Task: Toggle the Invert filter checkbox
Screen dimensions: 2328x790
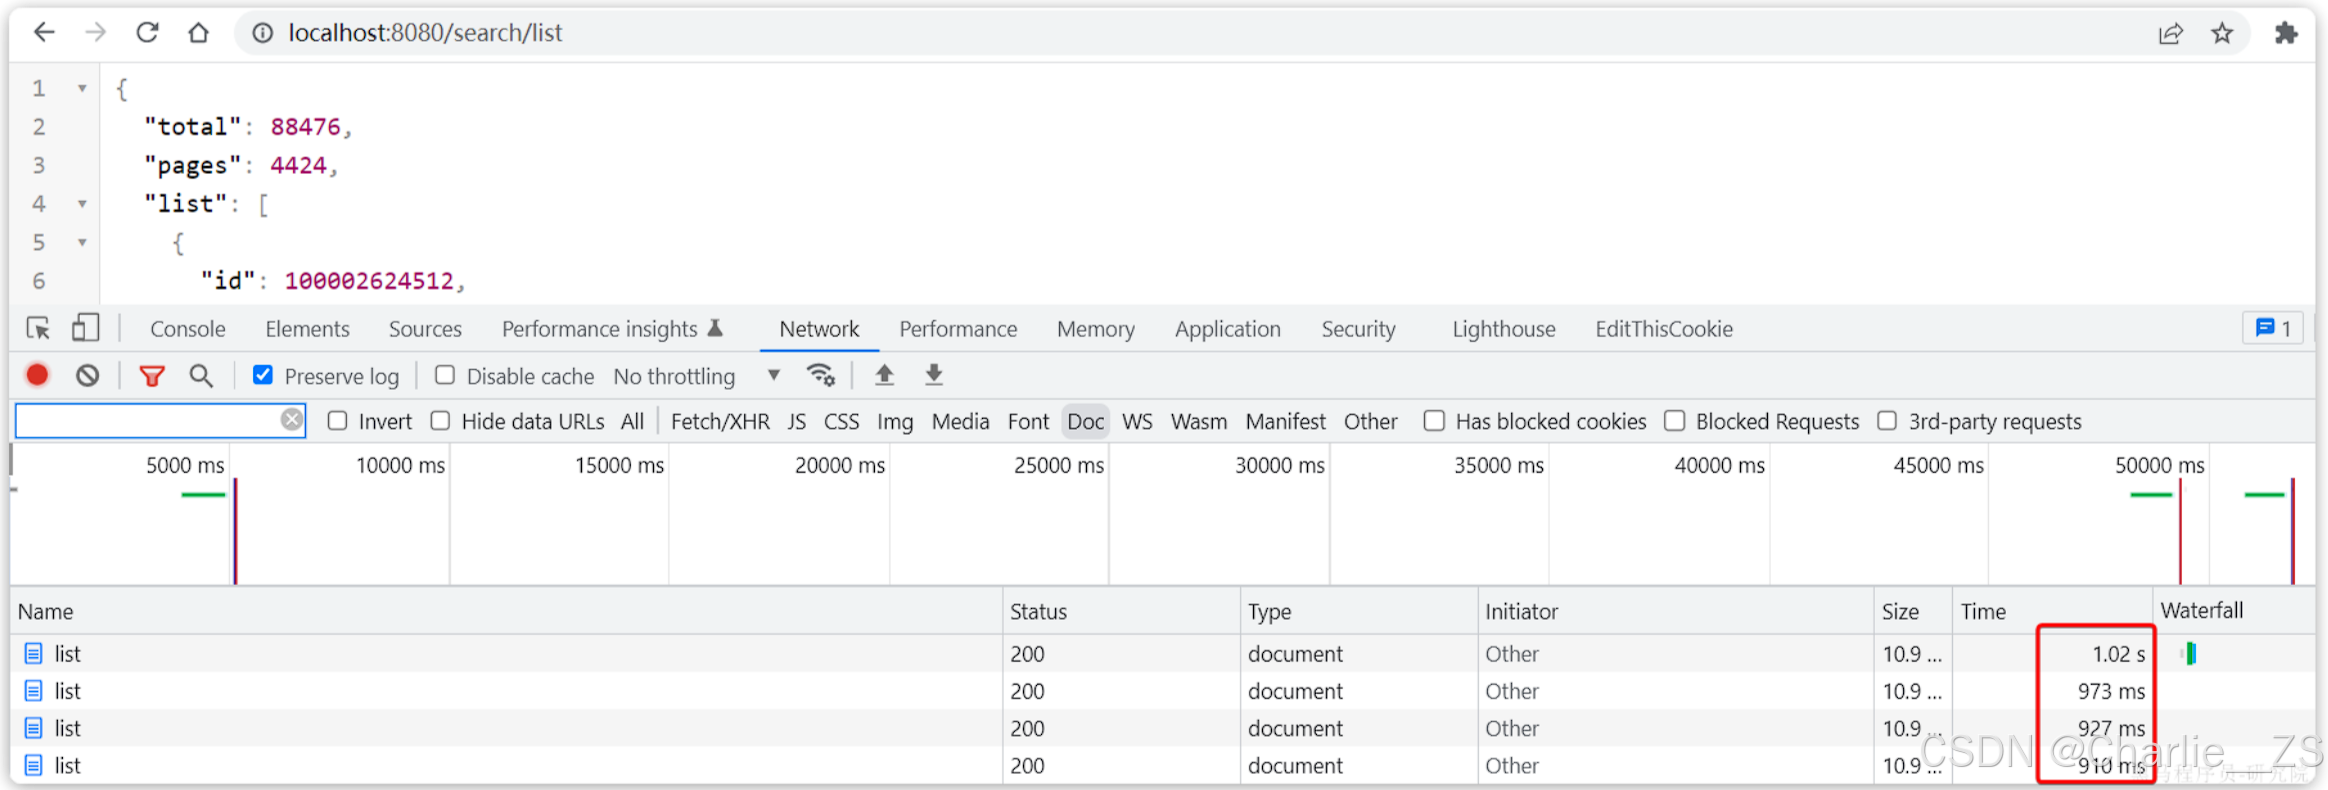Action: pyautogui.click(x=338, y=421)
